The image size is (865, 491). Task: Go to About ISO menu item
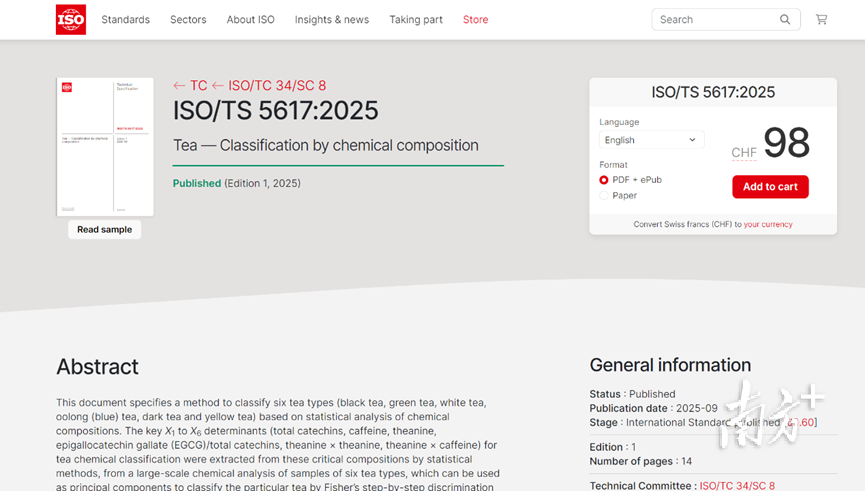(250, 19)
